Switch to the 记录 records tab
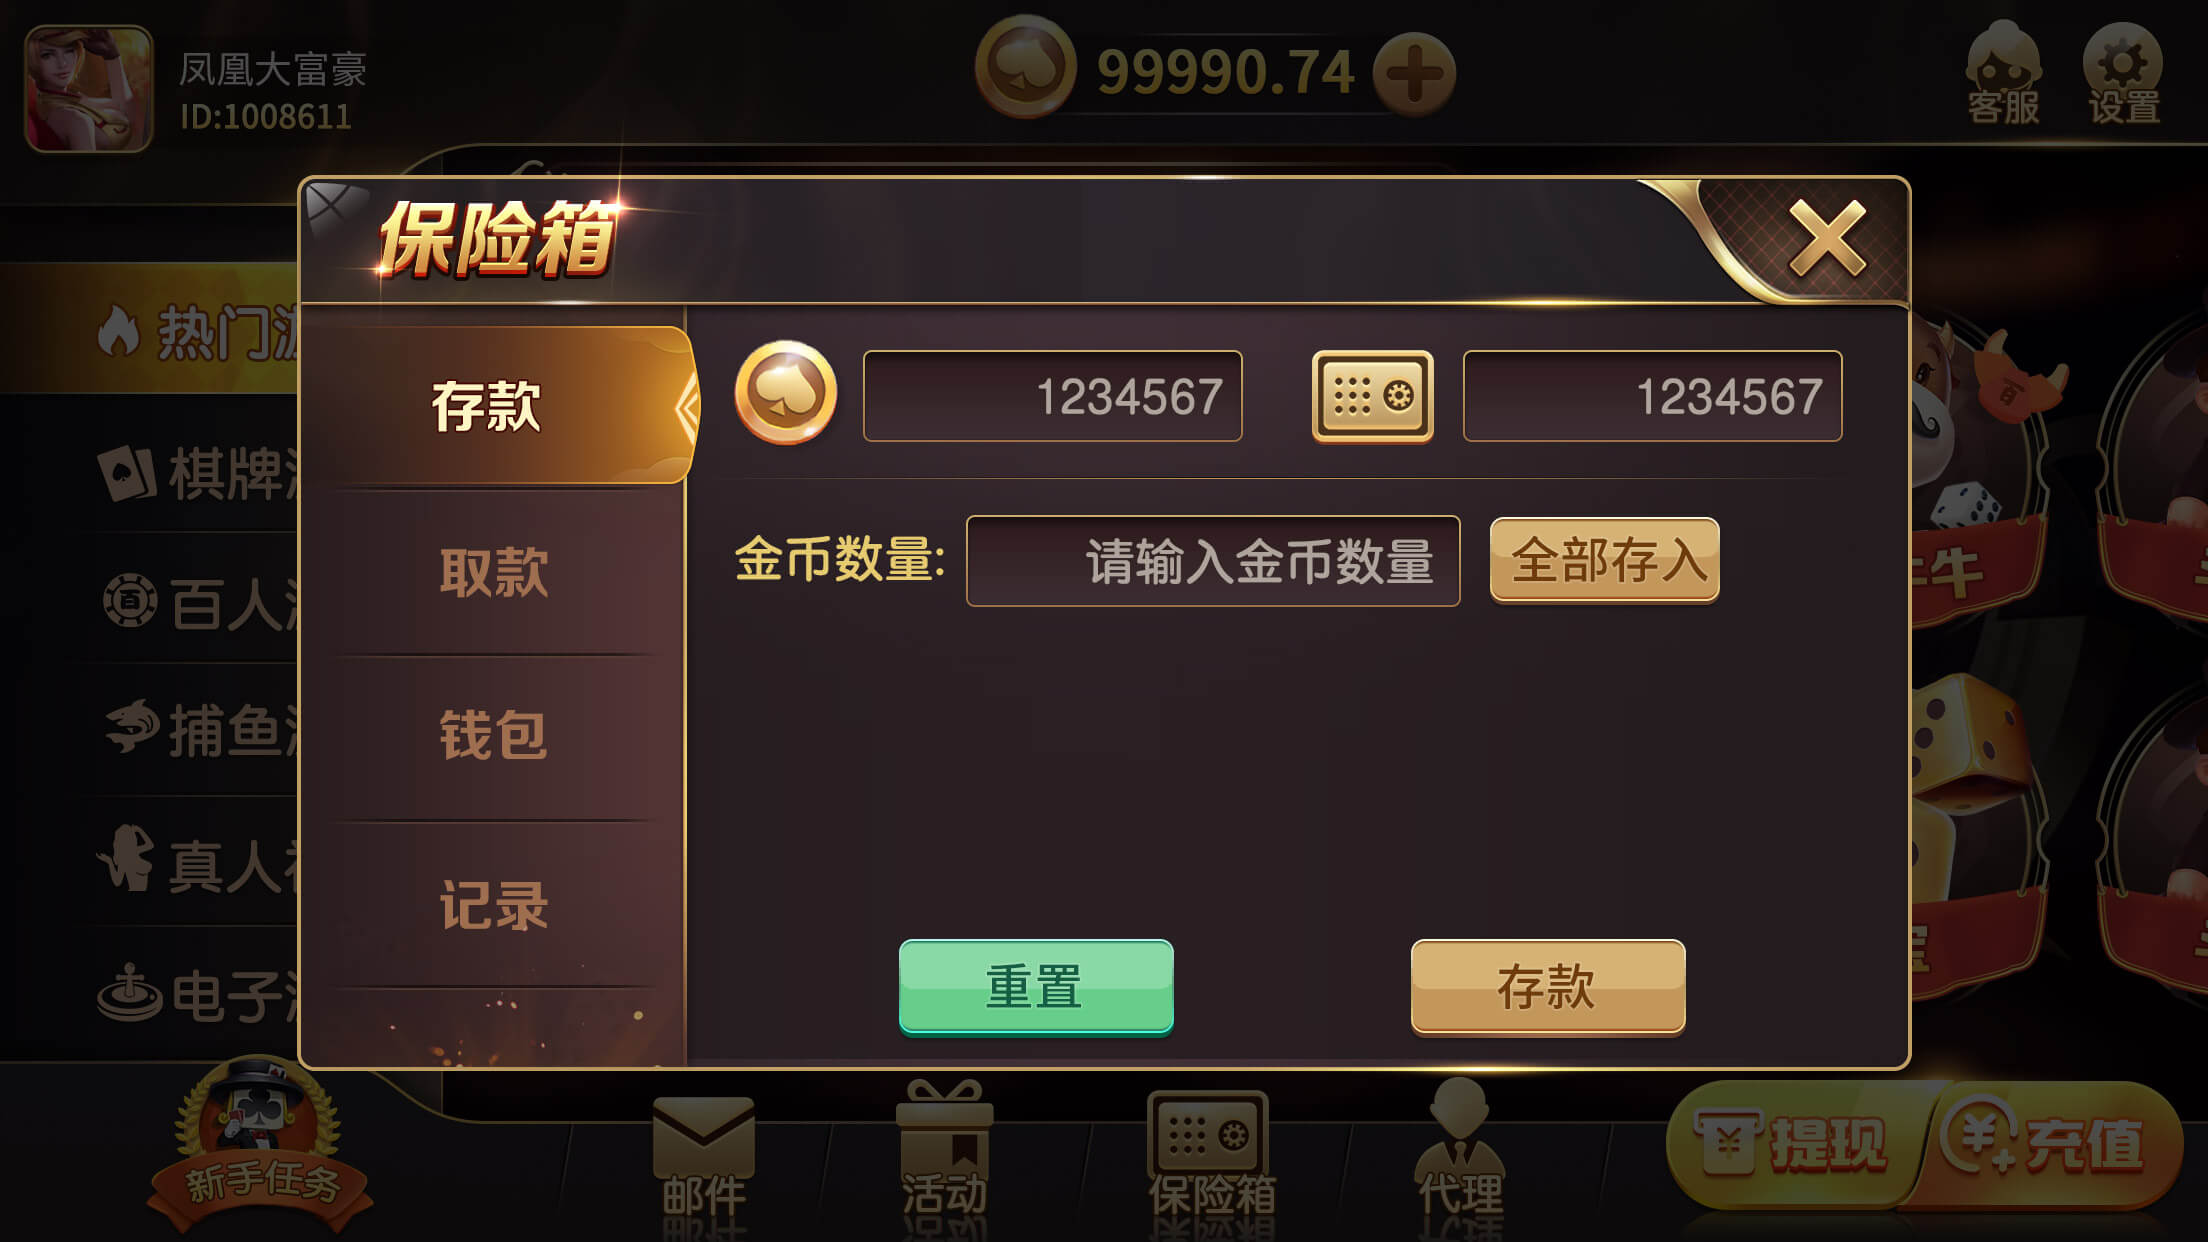2208x1242 pixels. point(494,905)
